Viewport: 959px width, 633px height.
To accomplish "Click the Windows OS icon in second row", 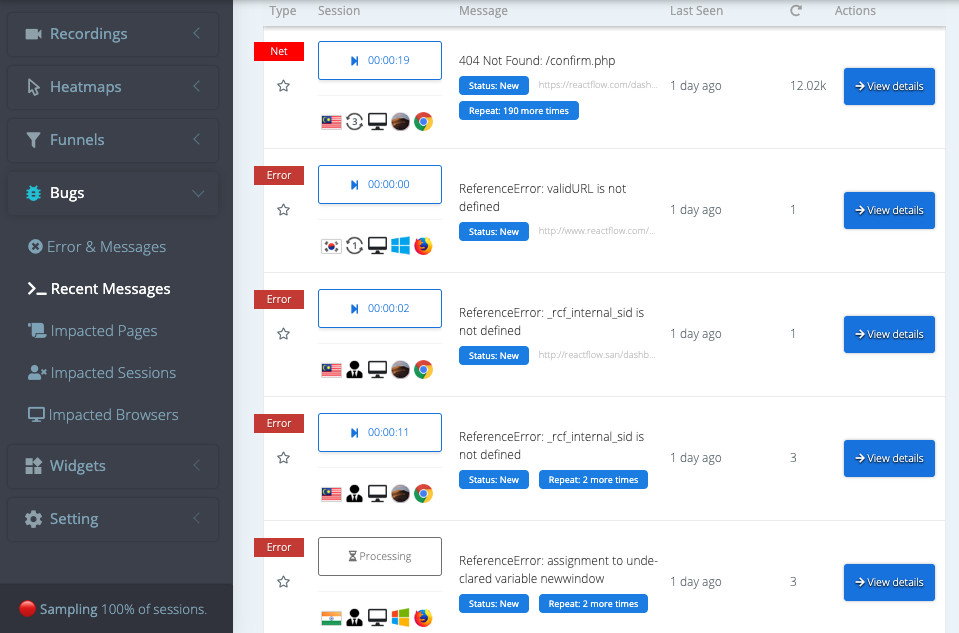I will (400, 246).
